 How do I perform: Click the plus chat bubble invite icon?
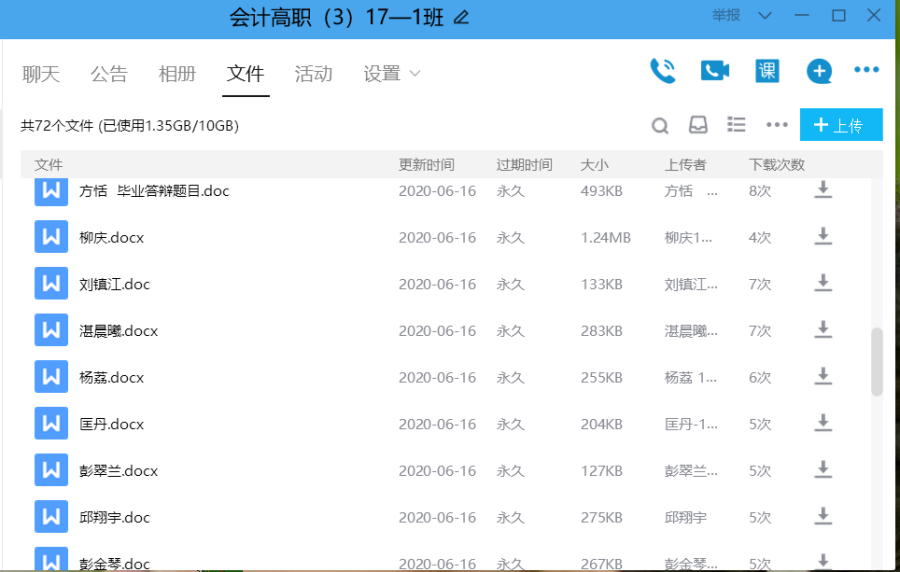819,71
